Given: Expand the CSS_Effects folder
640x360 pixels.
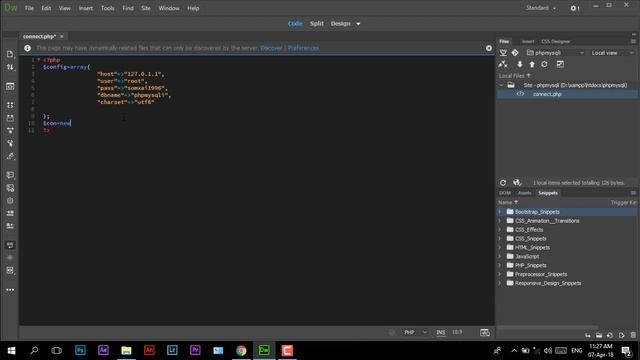Looking at the screenshot, I should pyautogui.click(x=500, y=230).
